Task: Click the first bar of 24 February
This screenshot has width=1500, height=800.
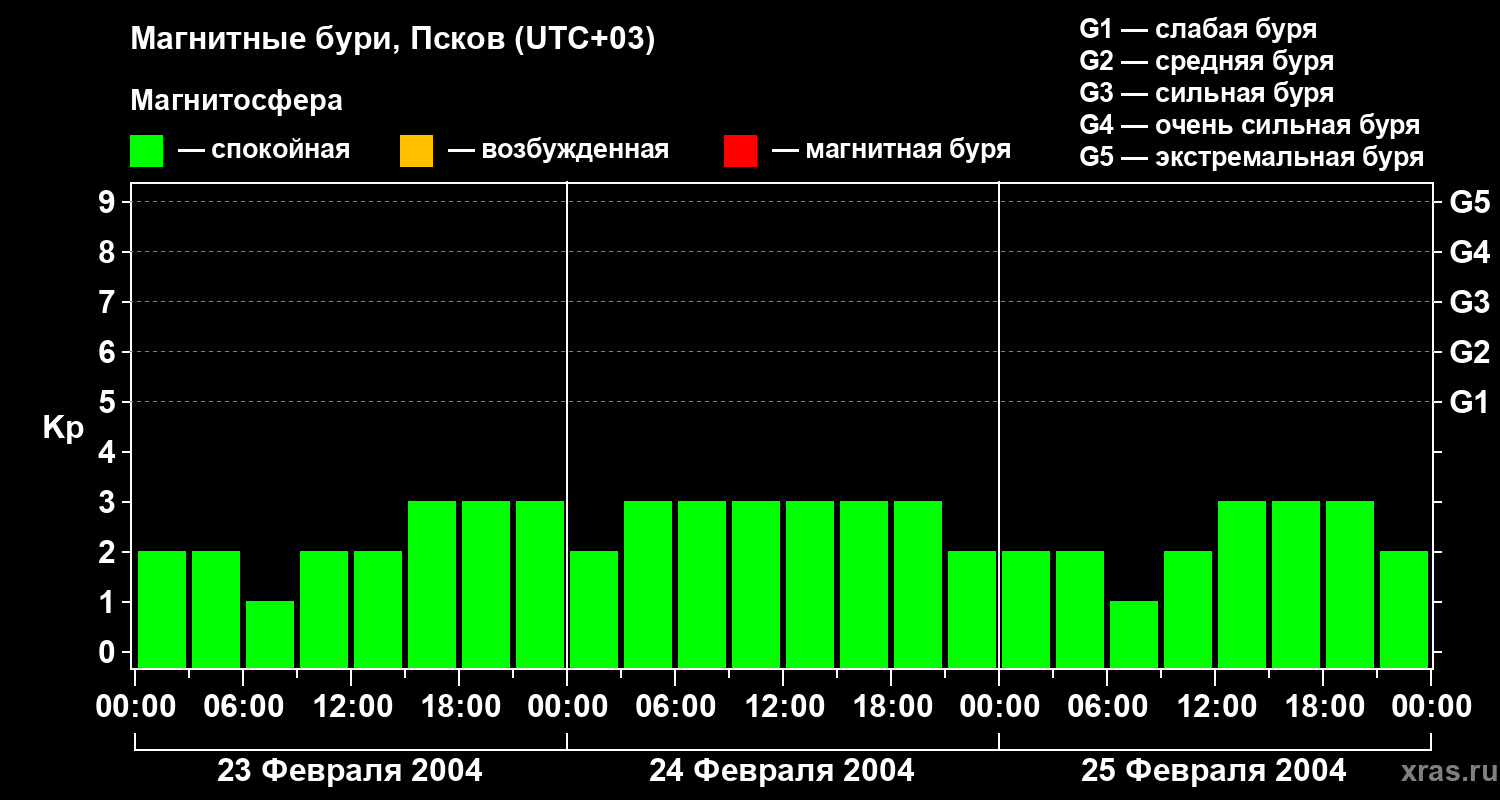Action: [594, 609]
